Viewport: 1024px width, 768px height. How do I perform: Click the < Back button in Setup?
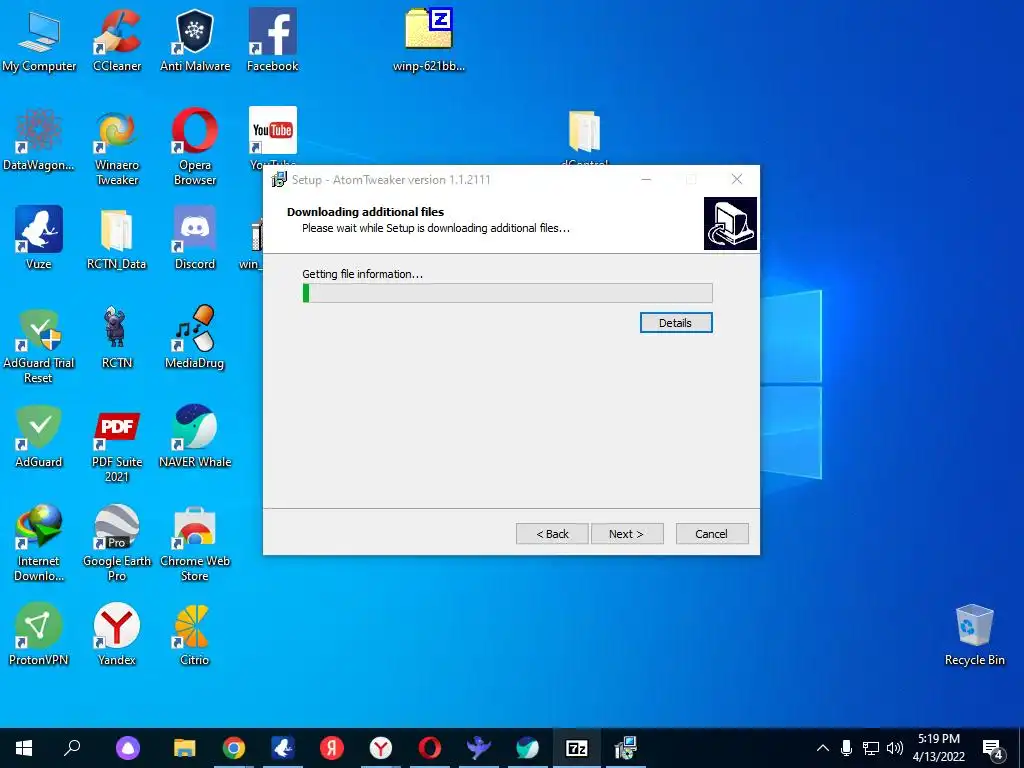(552, 534)
